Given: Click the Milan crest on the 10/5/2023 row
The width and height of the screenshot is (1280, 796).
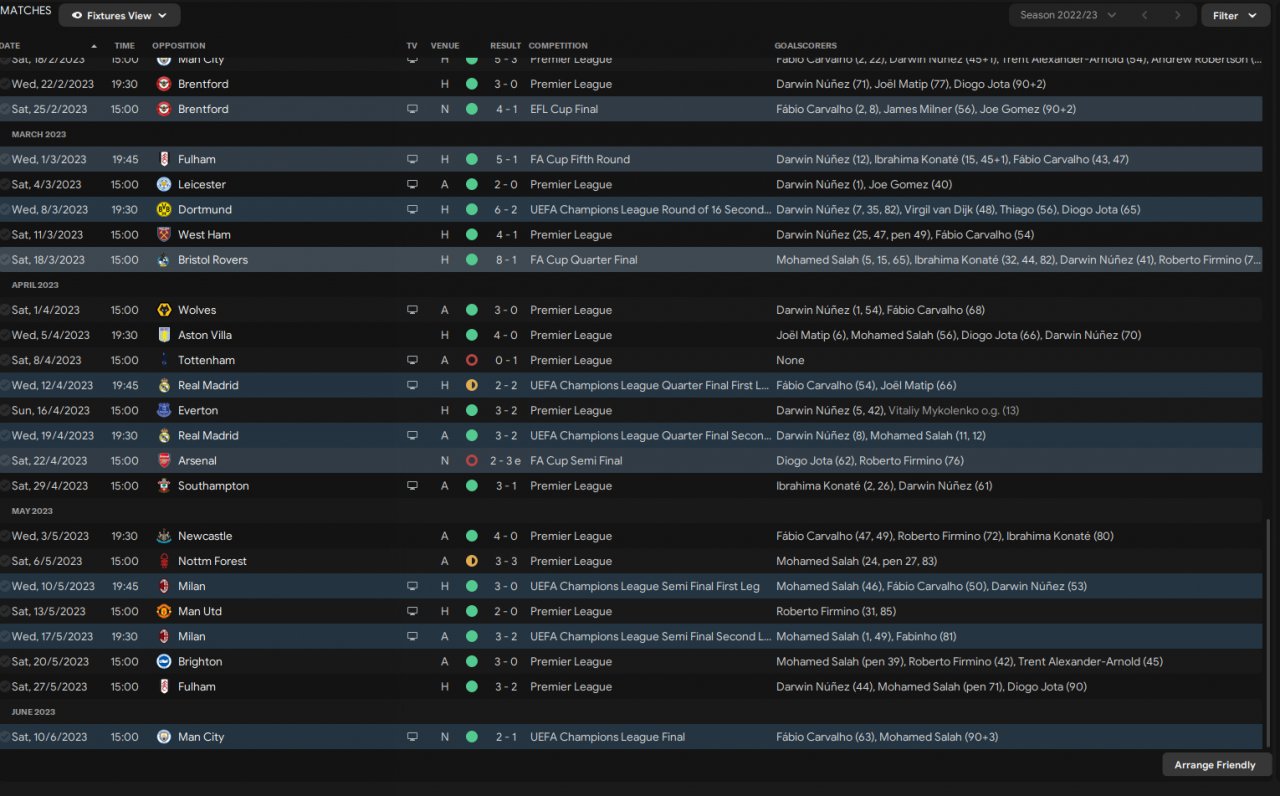Looking at the screenshot, I should pos(164,586).
